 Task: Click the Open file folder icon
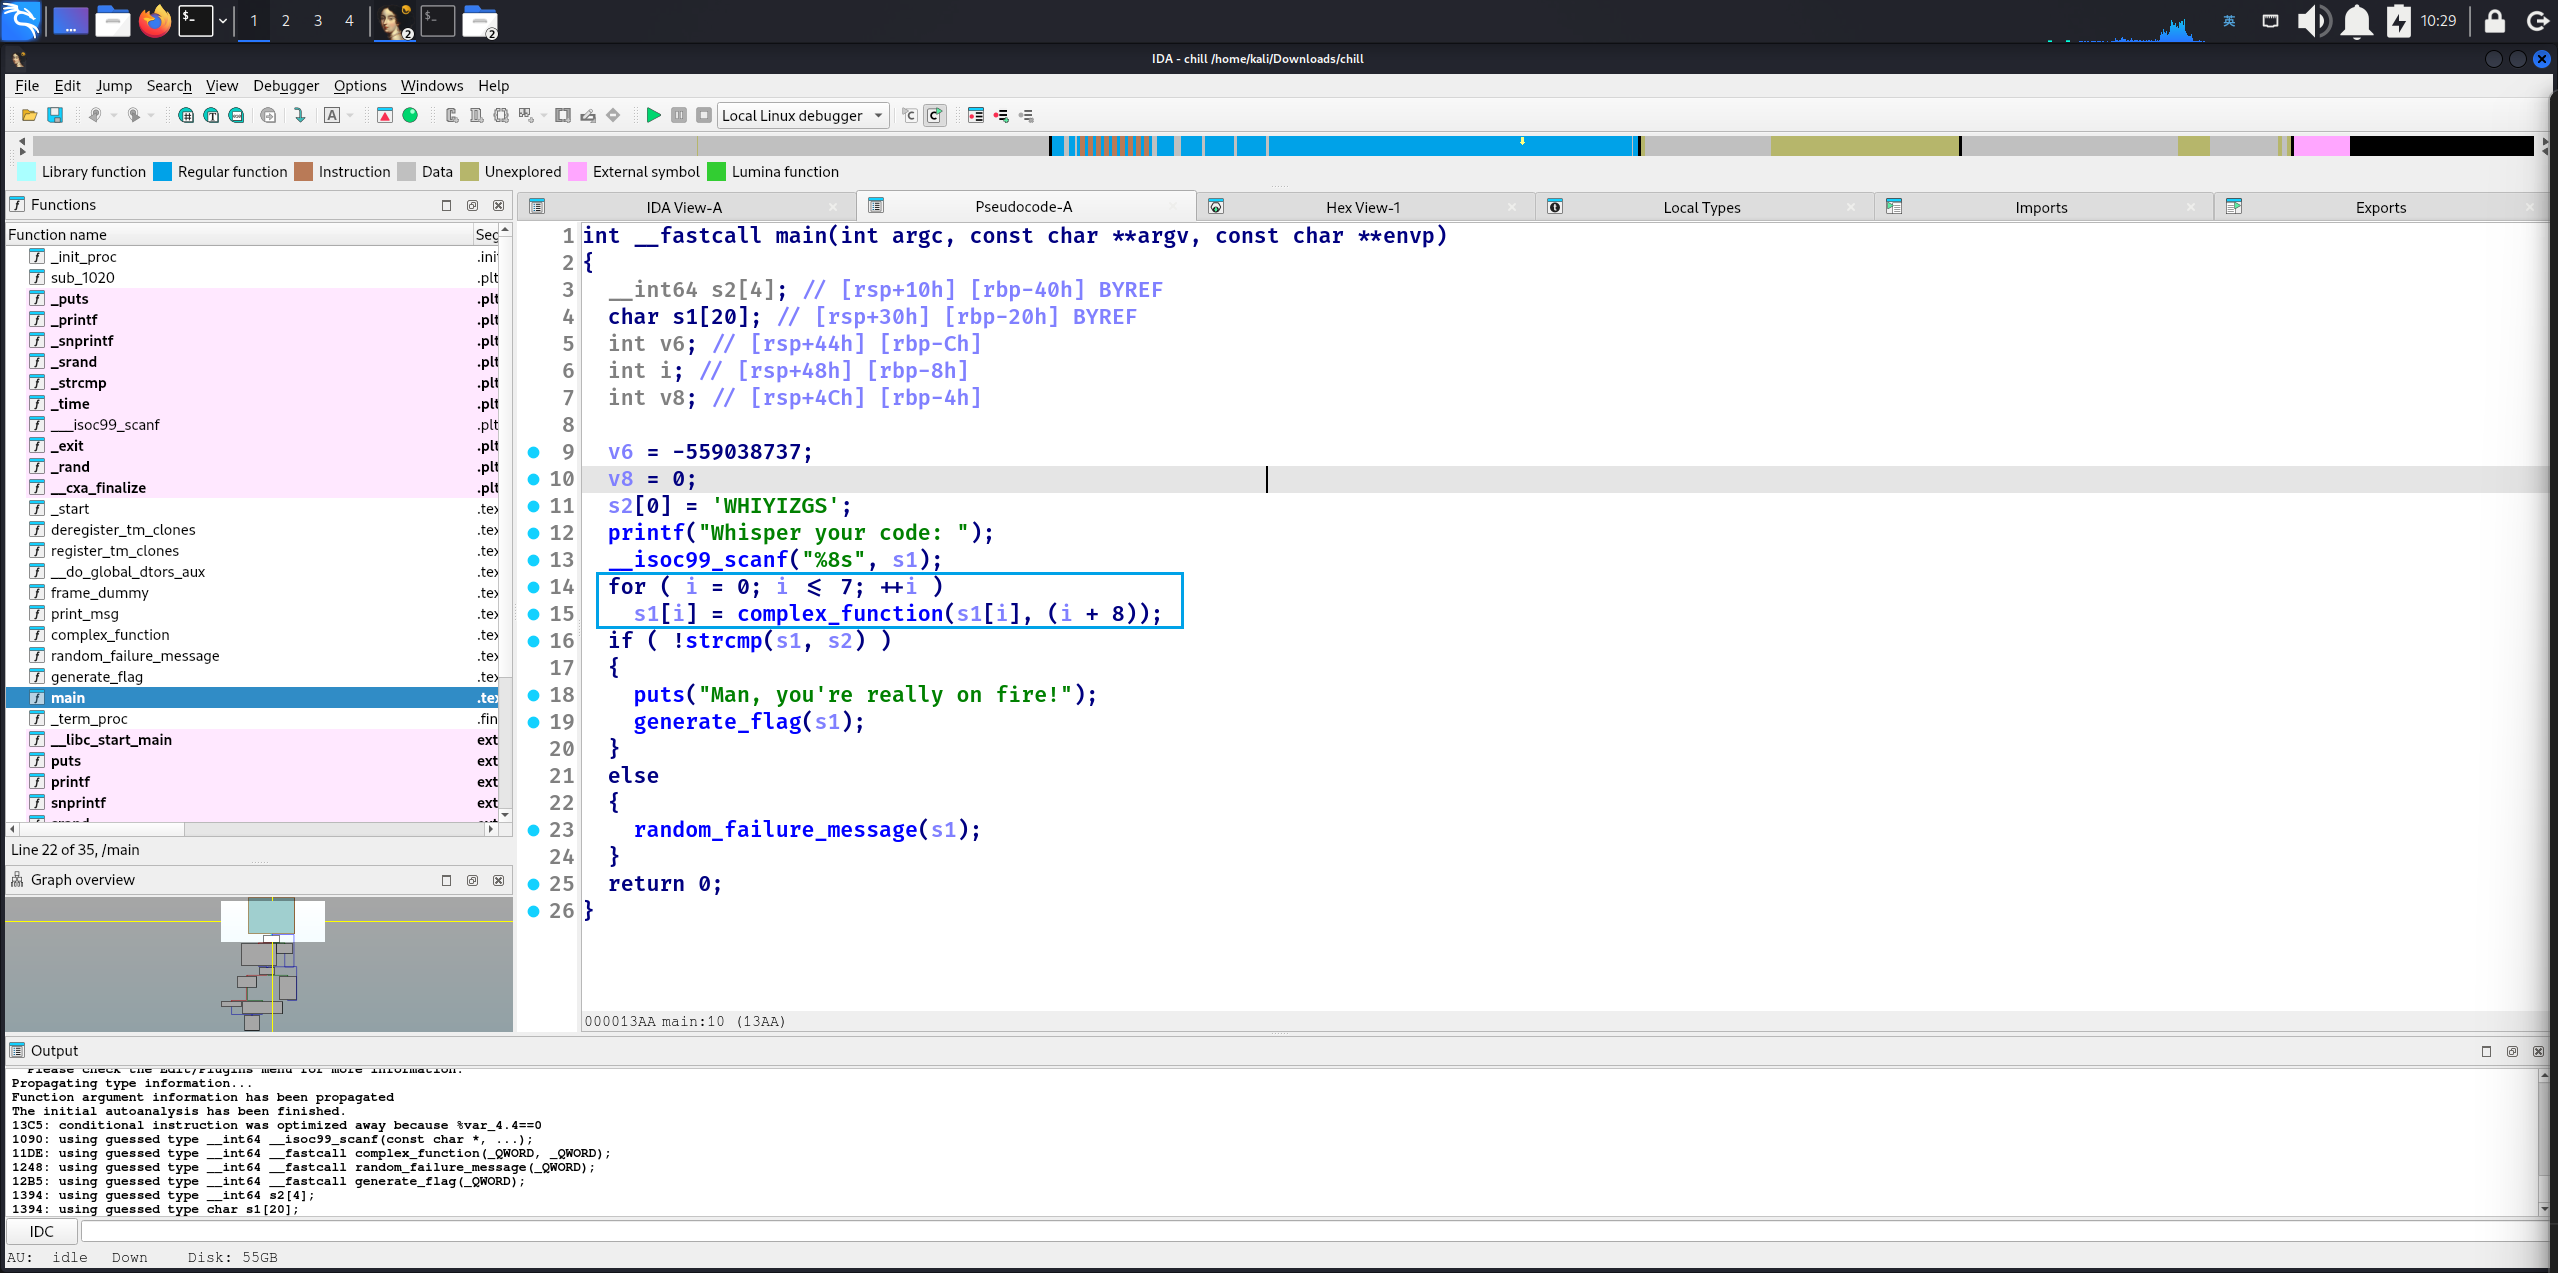(29, 115)
